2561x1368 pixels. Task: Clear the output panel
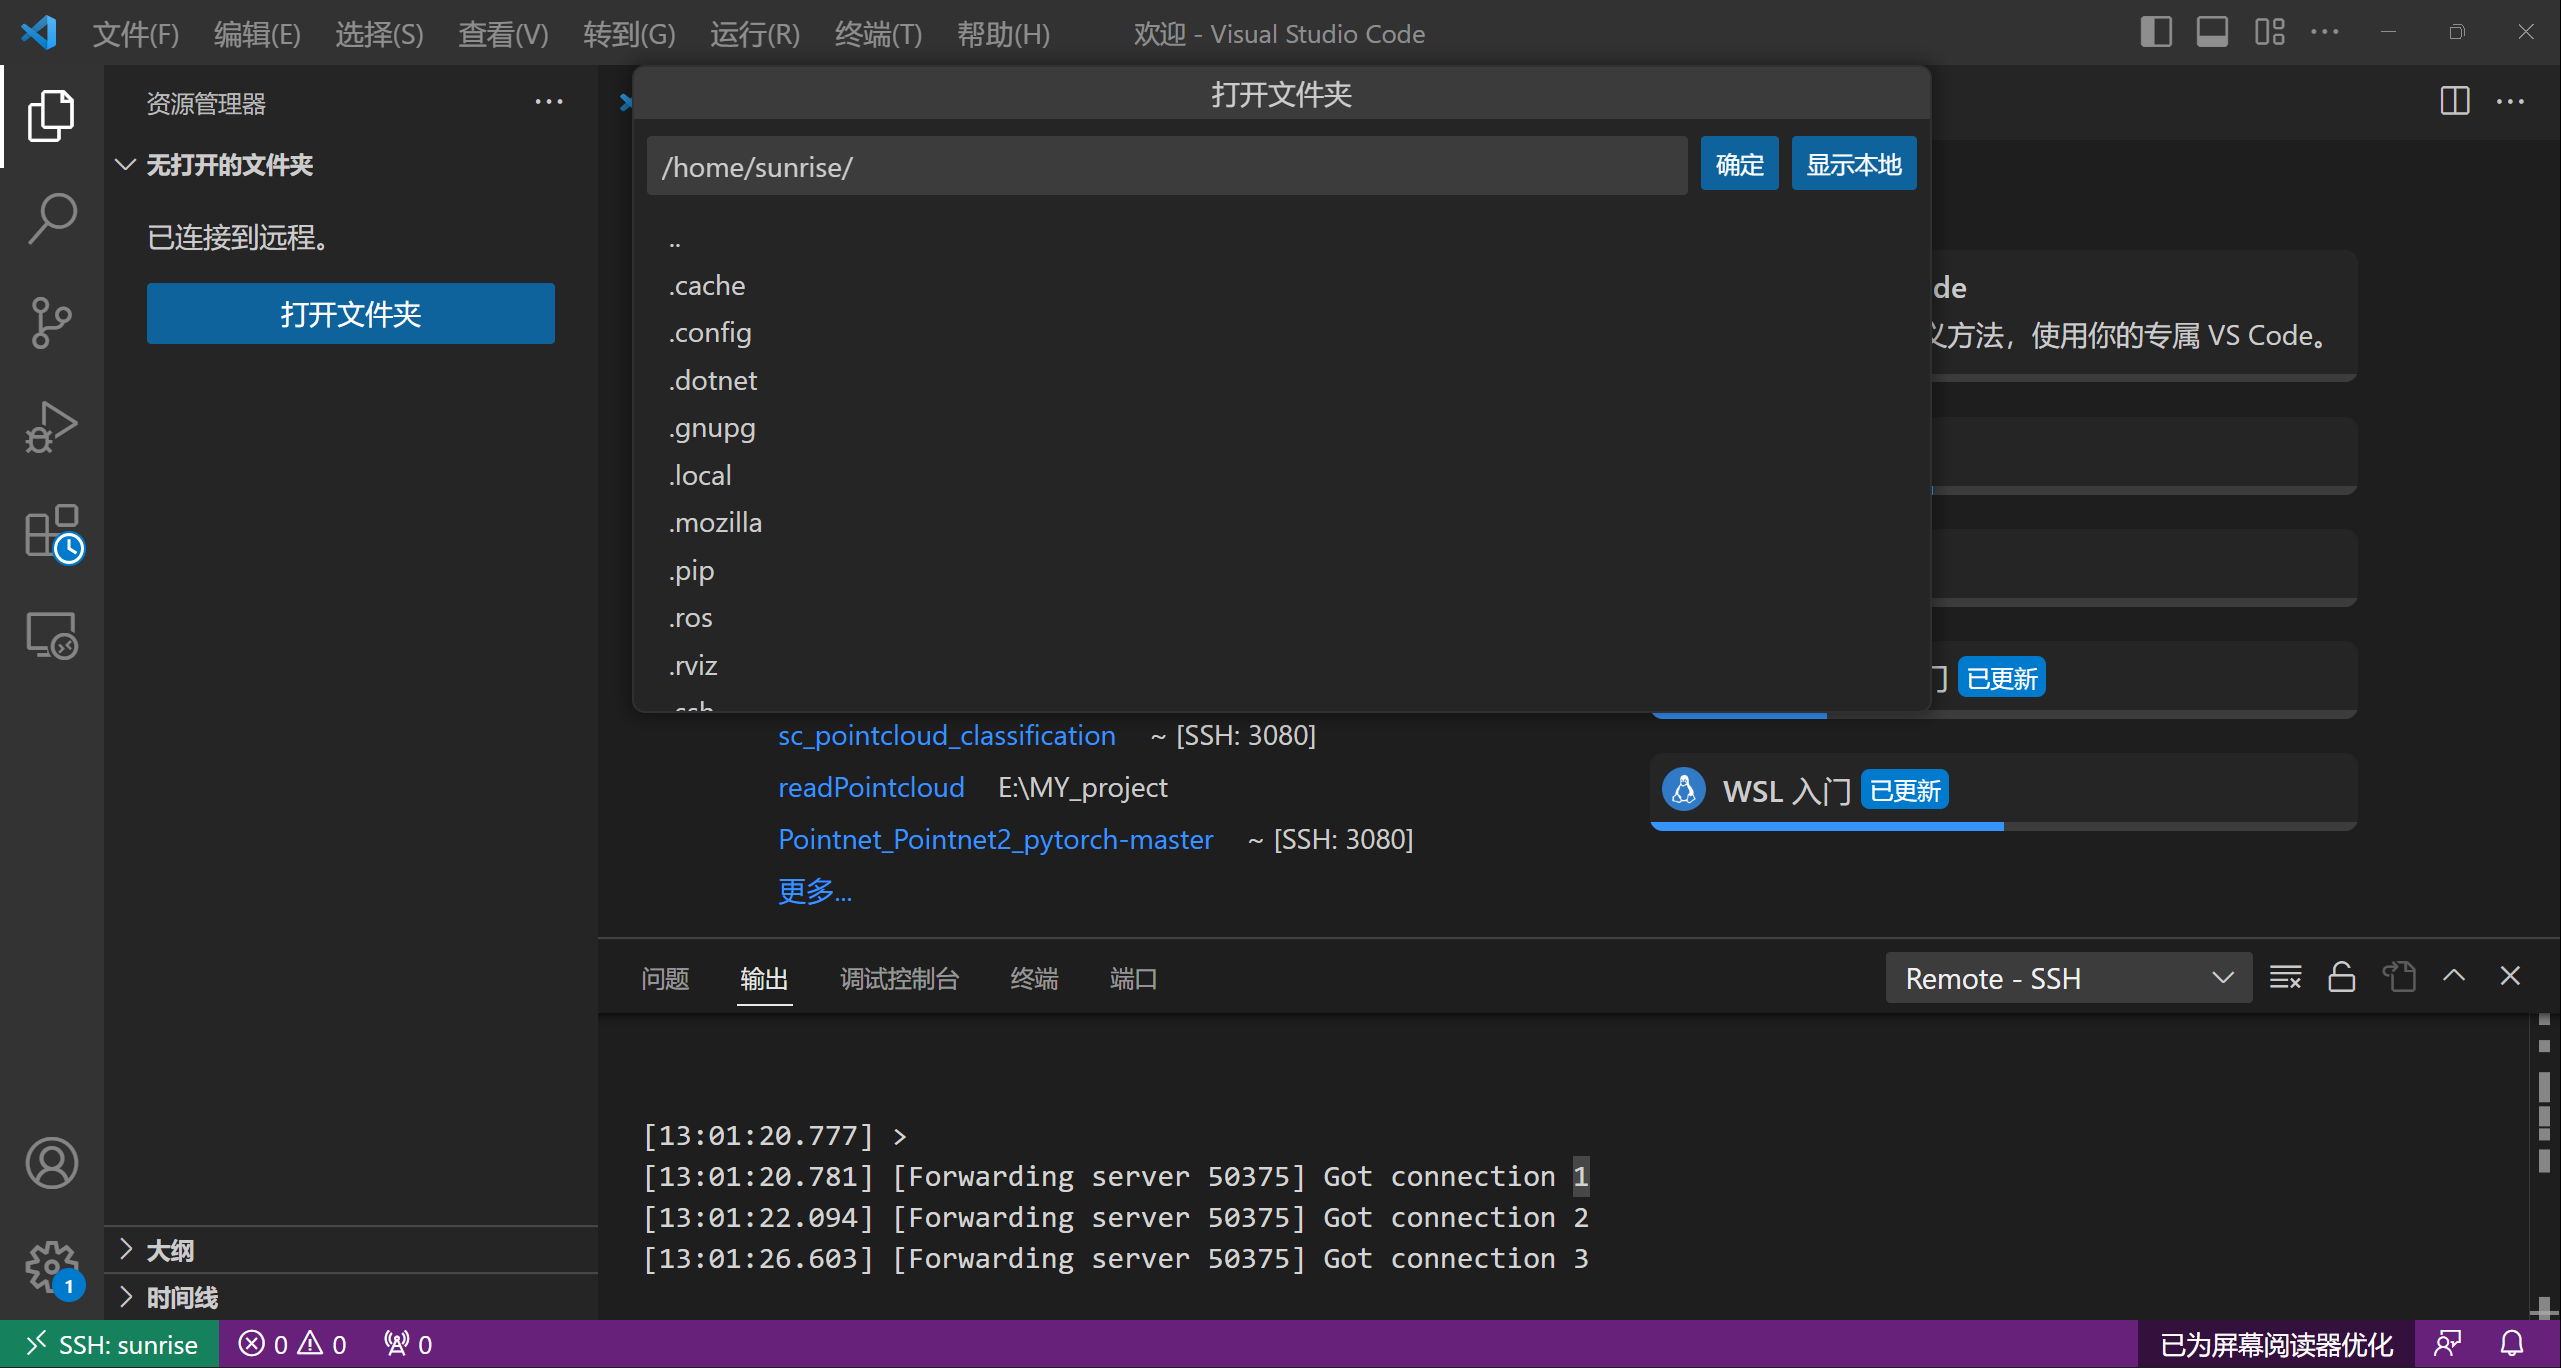[x=2285, y=977]
